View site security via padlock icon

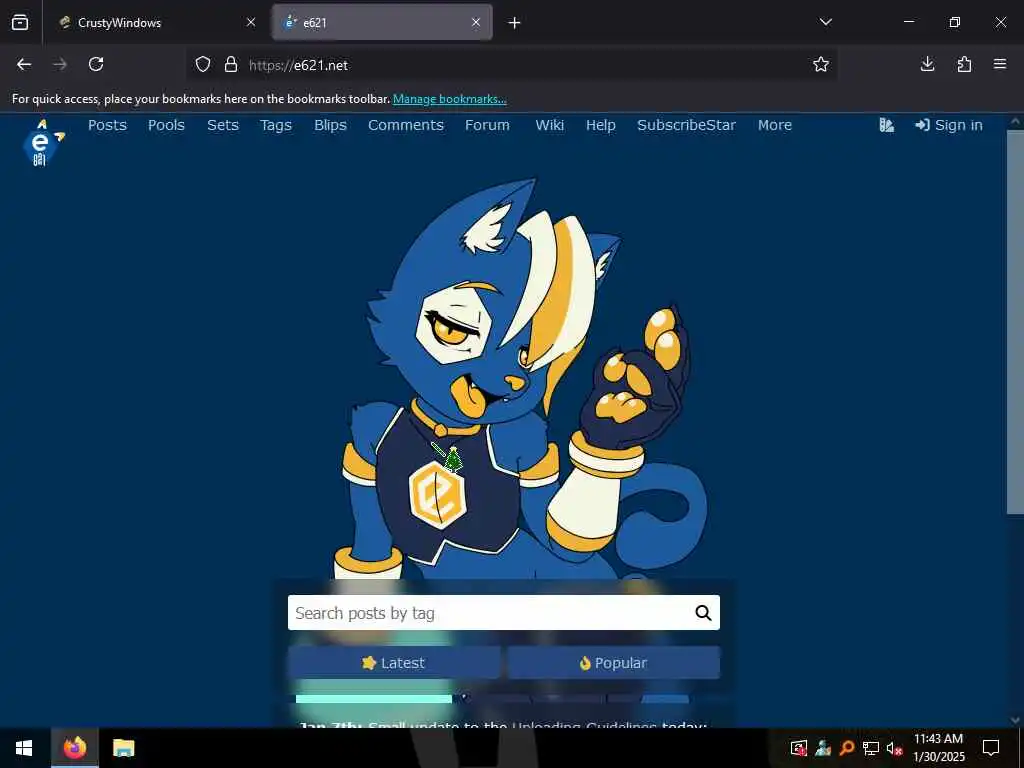[x=231, y=64]
